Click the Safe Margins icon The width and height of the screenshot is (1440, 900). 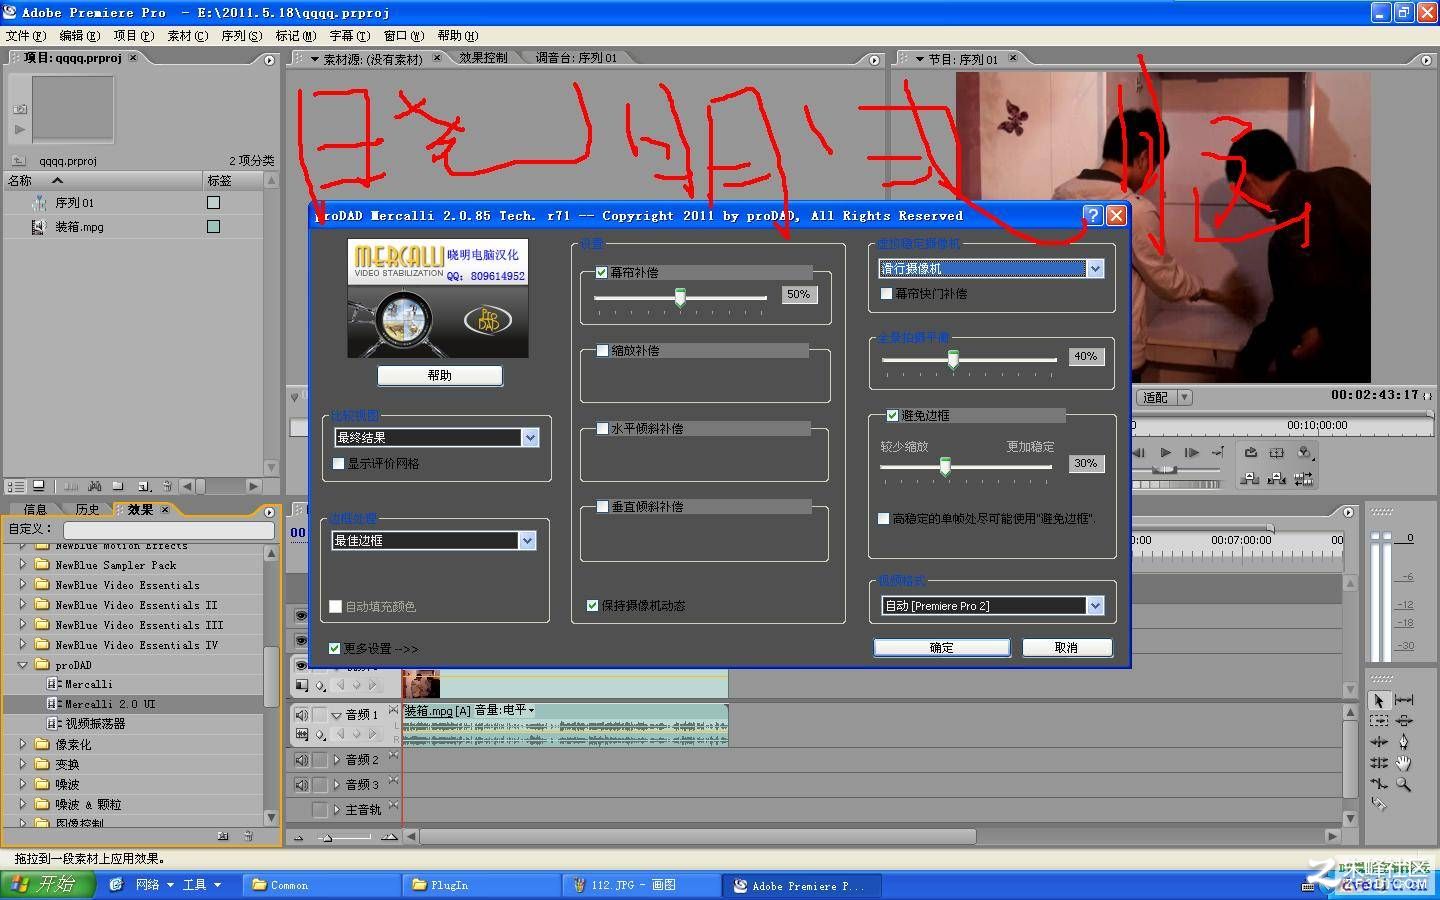[x=1276, y=452]
